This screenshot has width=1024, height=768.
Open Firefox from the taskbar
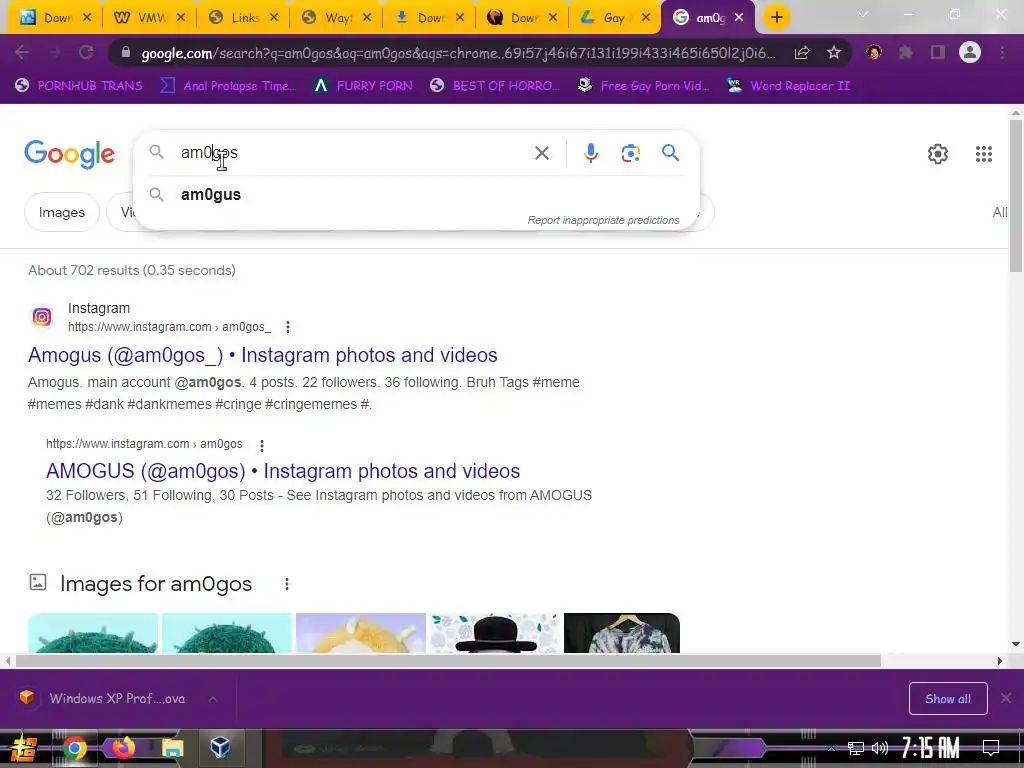[123, 748]
